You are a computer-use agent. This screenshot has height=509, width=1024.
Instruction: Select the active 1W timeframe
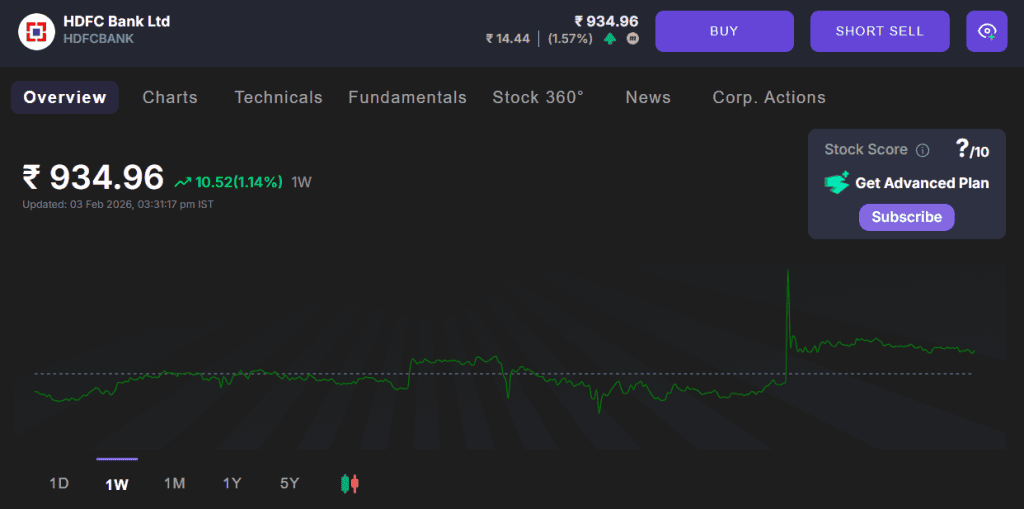[117, 484]
